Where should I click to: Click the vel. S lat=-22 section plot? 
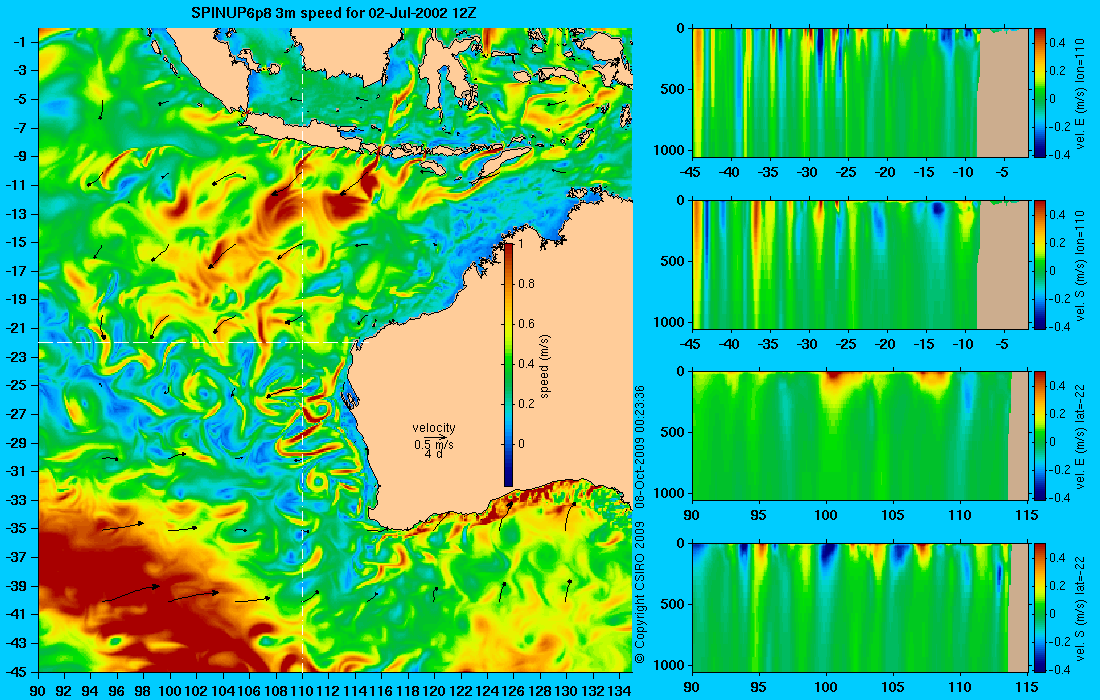pyautogui.click(x=860, y=607)
